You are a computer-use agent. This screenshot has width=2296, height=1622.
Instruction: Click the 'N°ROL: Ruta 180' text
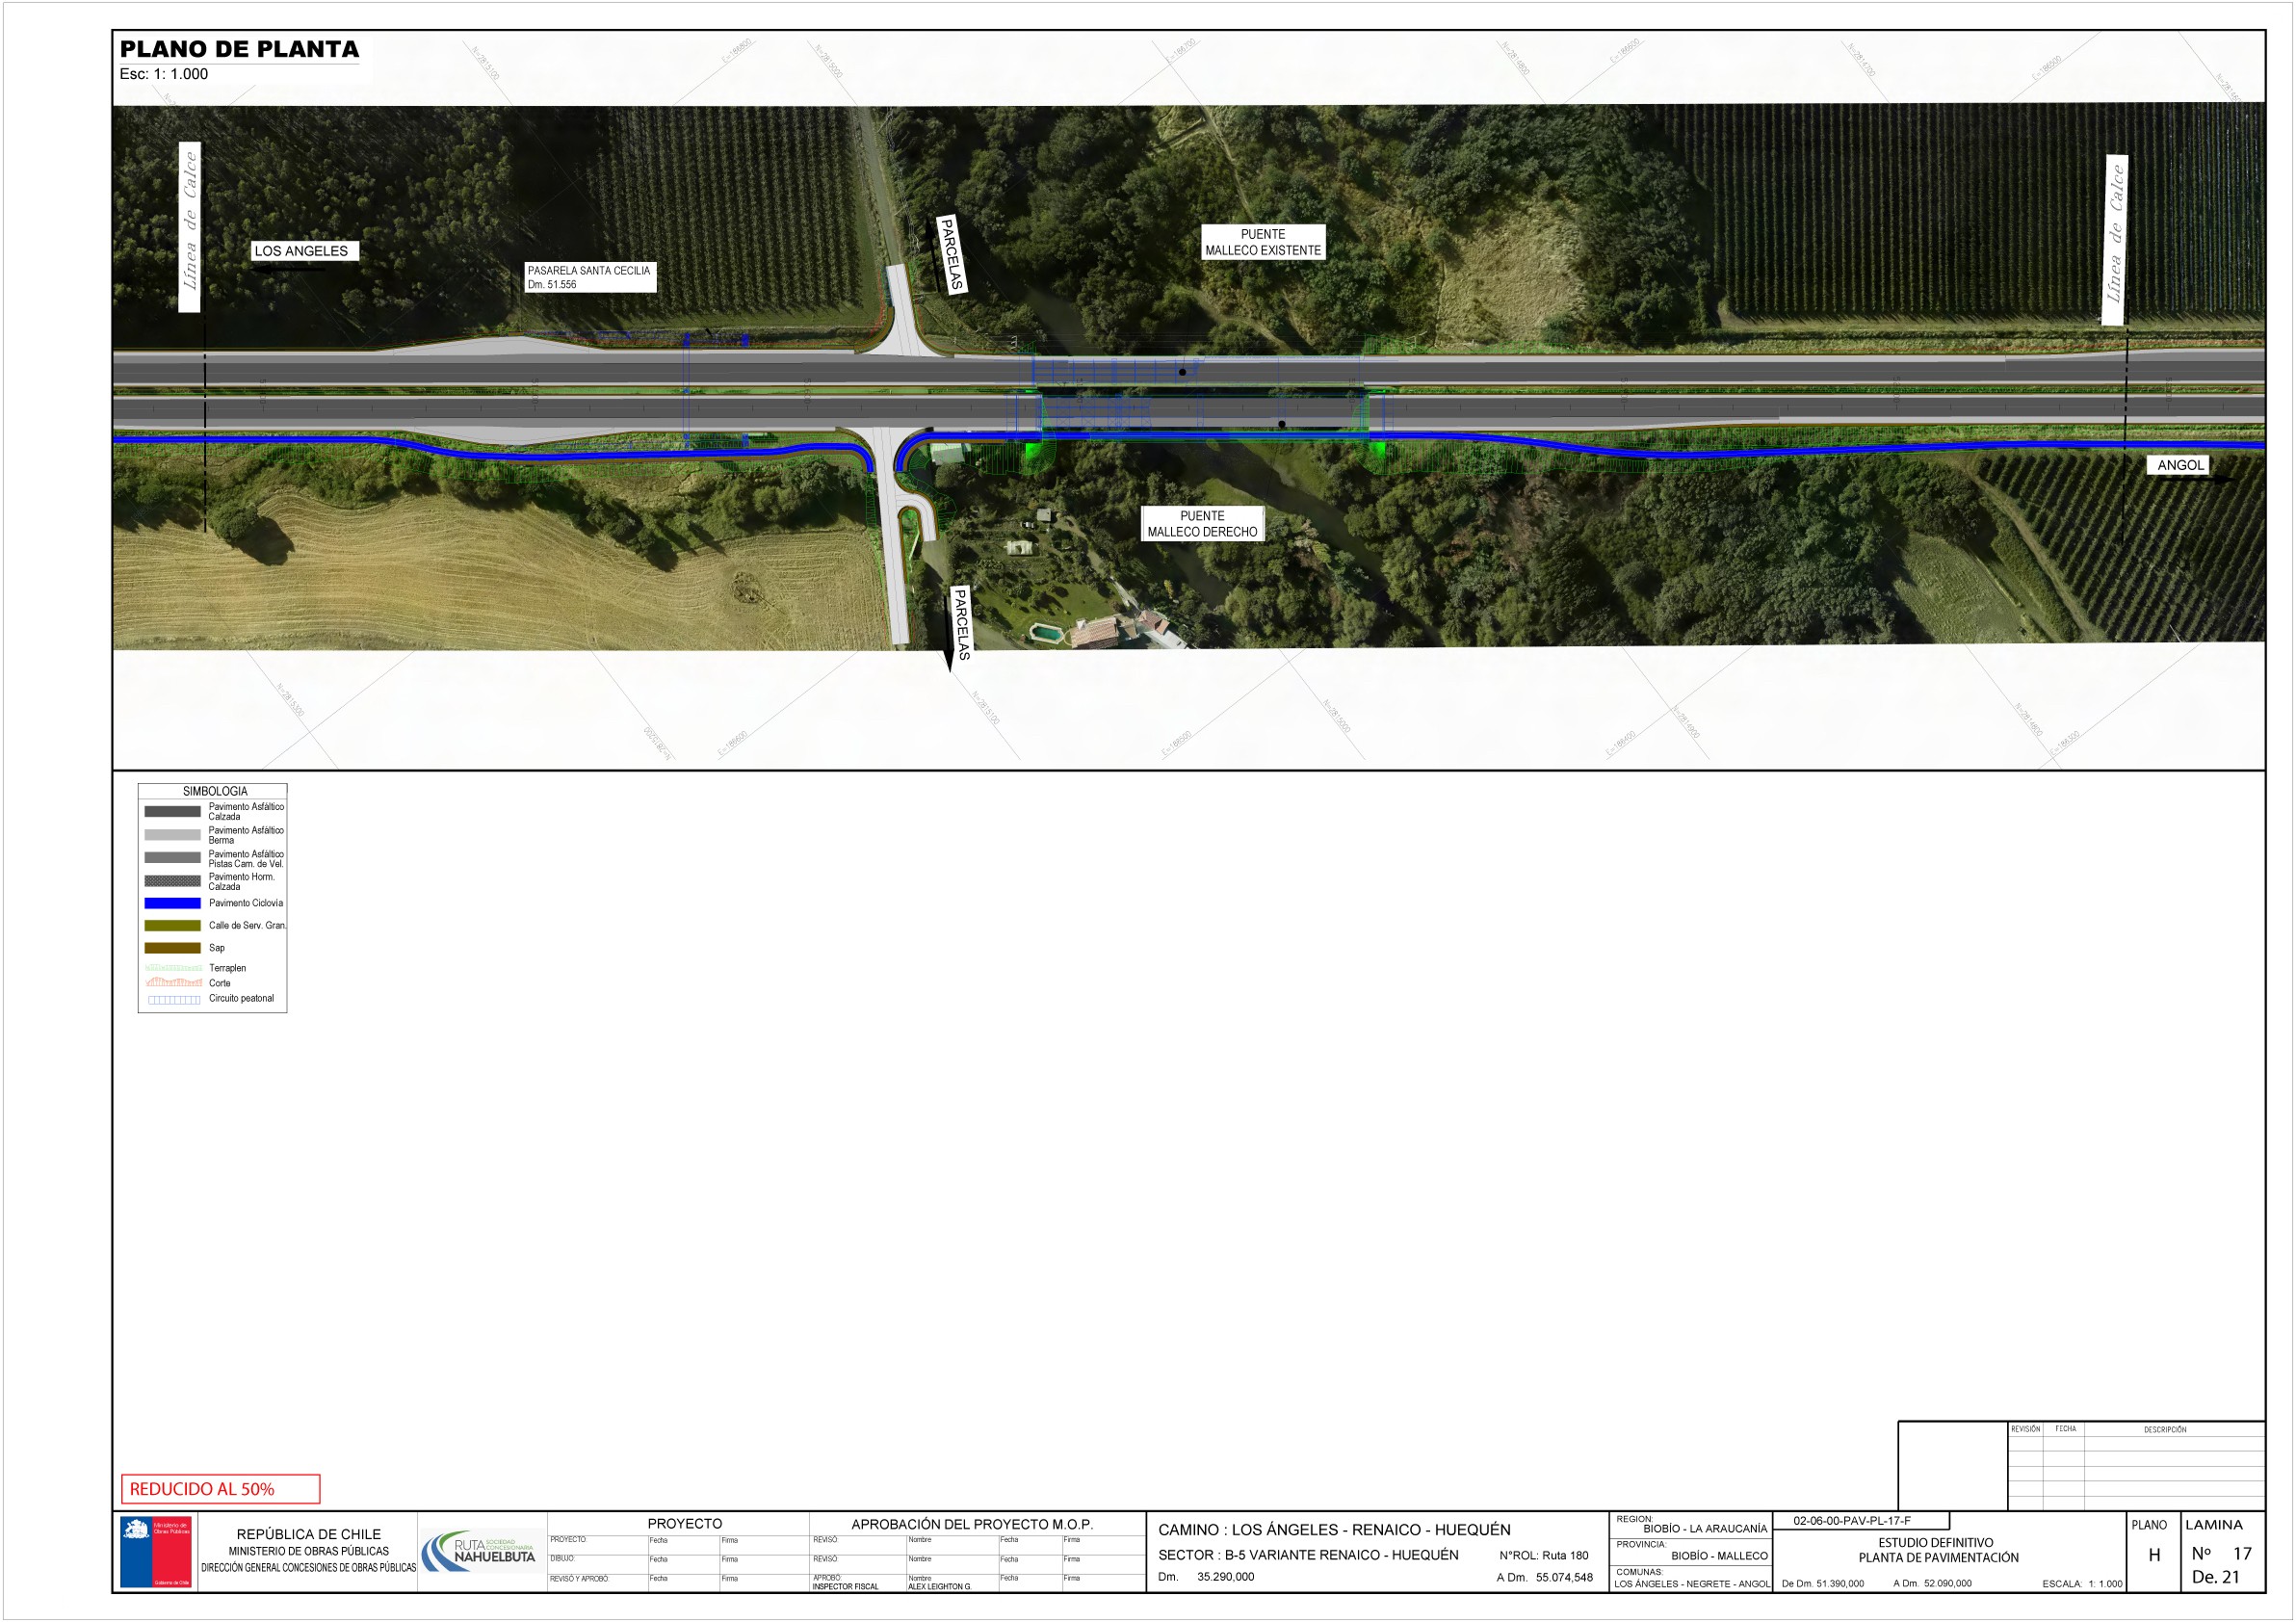coord(1543,1555)
